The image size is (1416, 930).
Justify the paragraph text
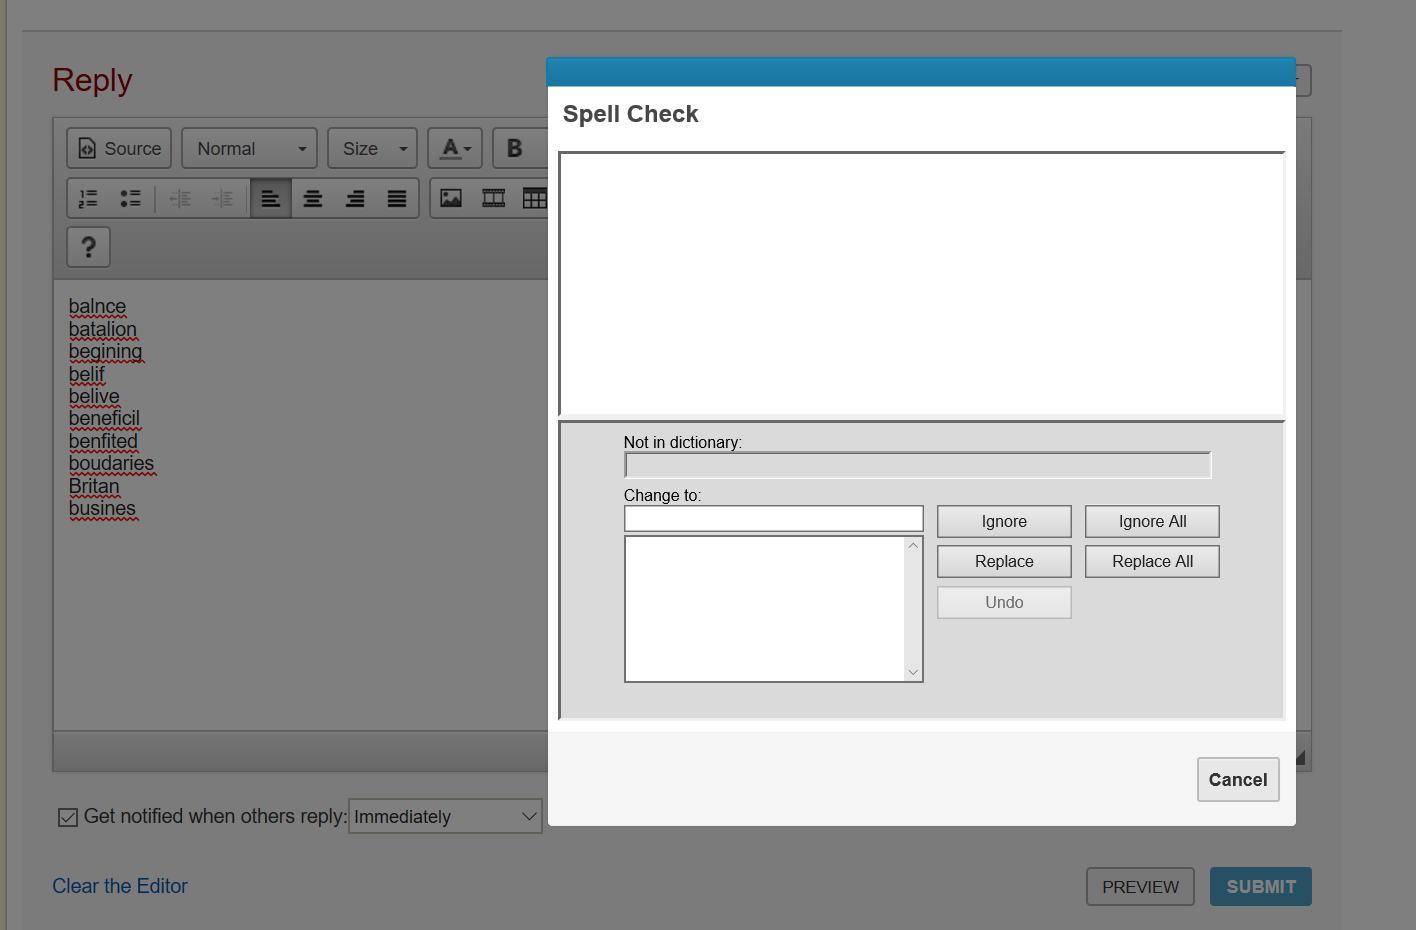point(397,198)
